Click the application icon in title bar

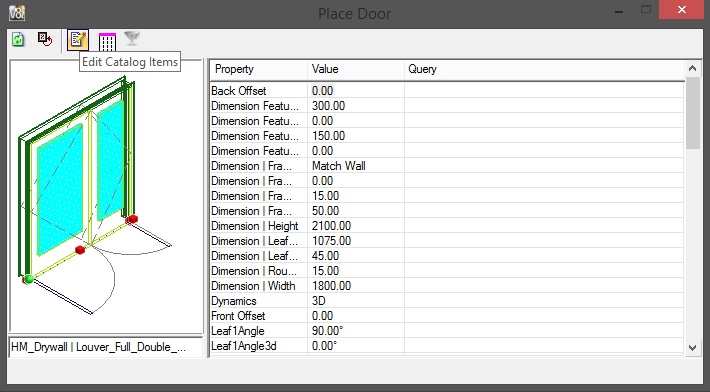tap(17, 13)
